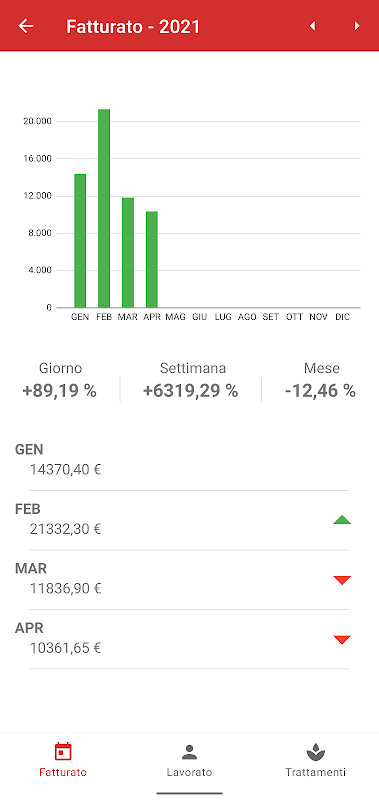Tap the January bar in the chart
The width and height of the screenshot is (379, 800).
coord(80,241)
